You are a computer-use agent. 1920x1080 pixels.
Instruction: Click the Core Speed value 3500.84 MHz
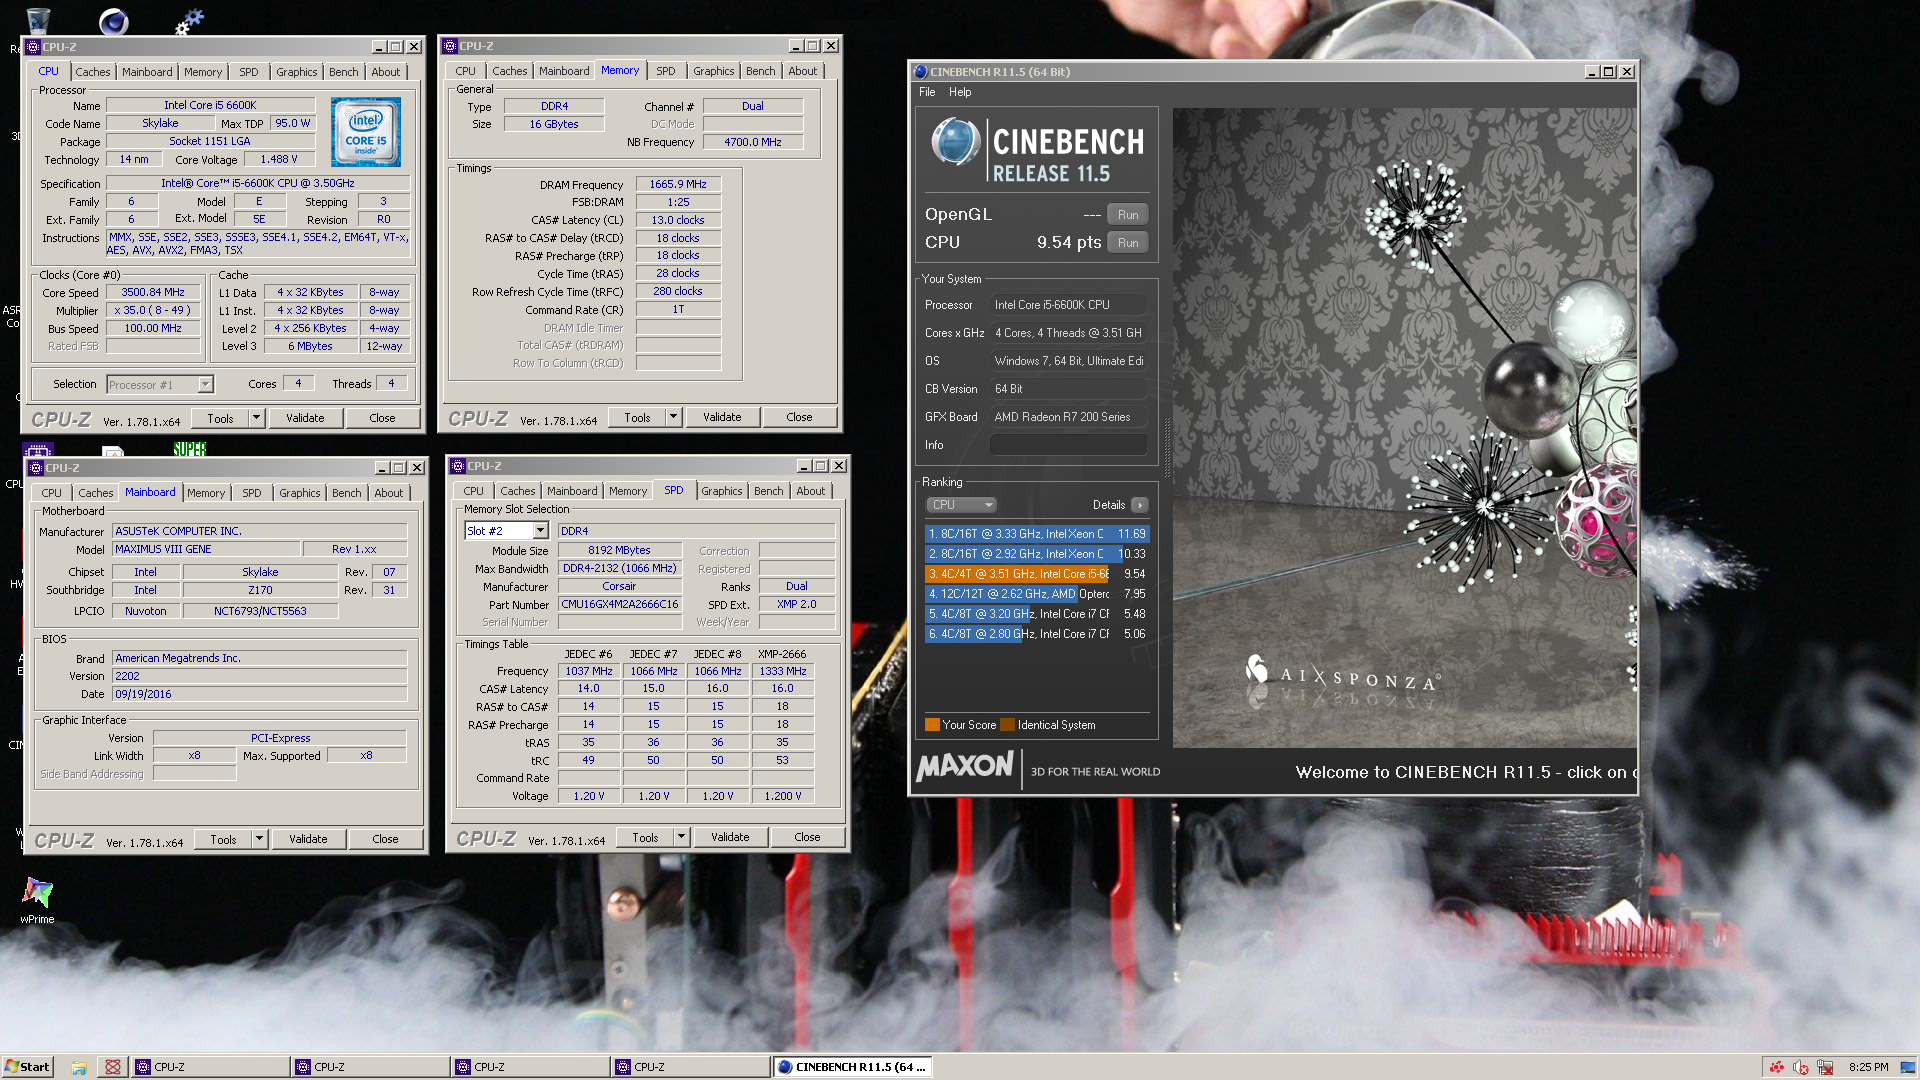coord(153,293)
